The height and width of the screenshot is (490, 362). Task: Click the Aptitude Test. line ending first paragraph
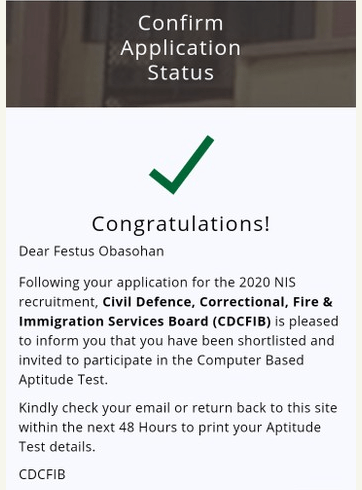(x=63, y=380)
